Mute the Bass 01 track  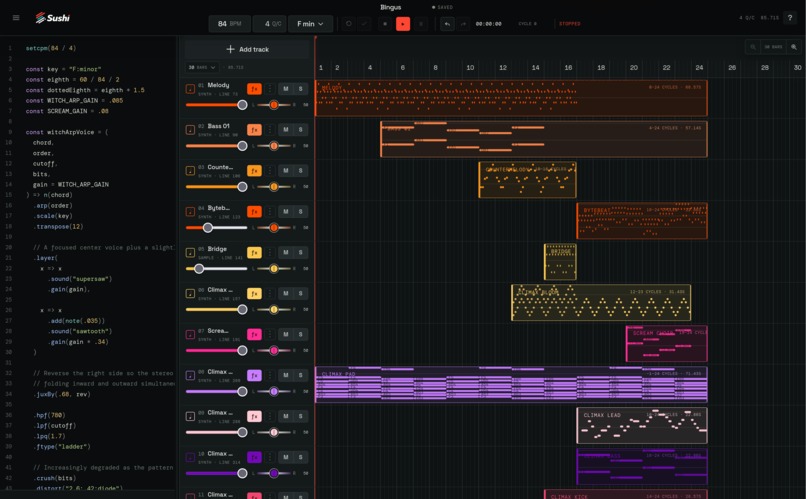tap(286, 130)
